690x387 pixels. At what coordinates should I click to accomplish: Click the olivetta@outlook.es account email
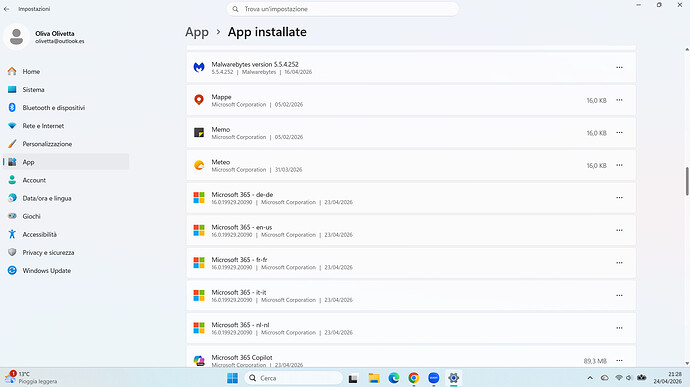click(60, 41)
